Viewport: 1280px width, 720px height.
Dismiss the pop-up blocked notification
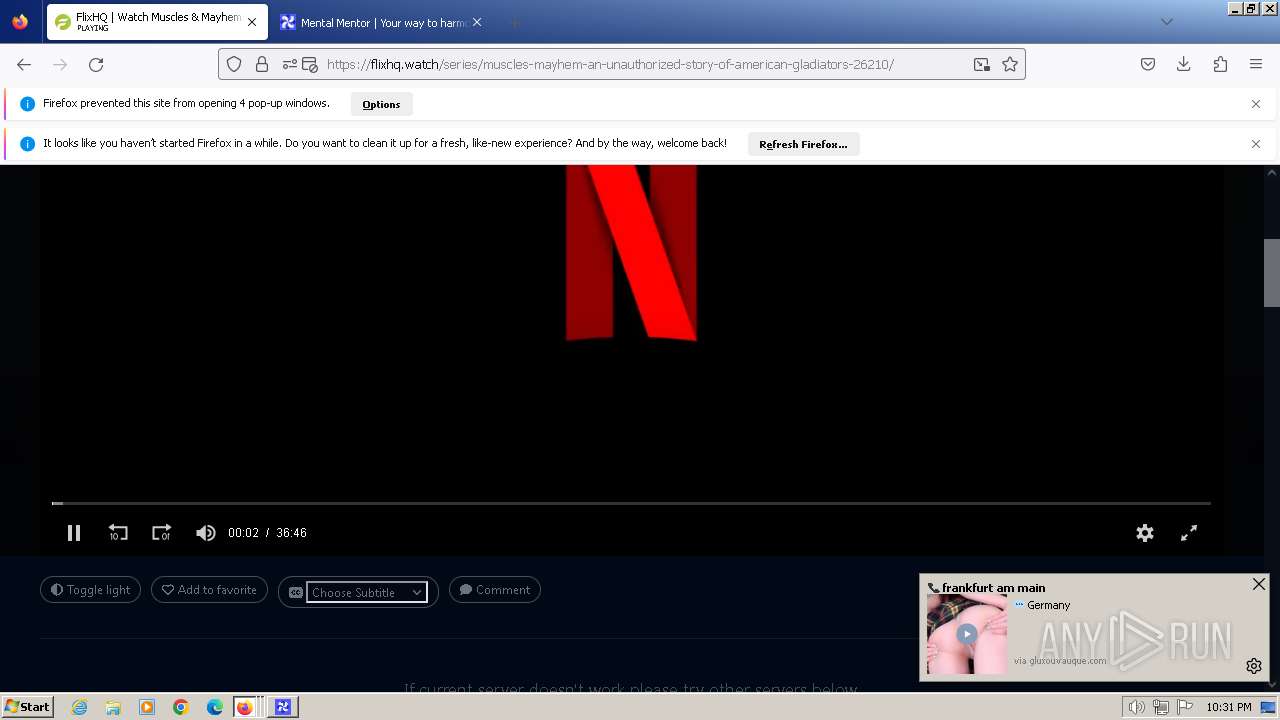pos(1256,104)
